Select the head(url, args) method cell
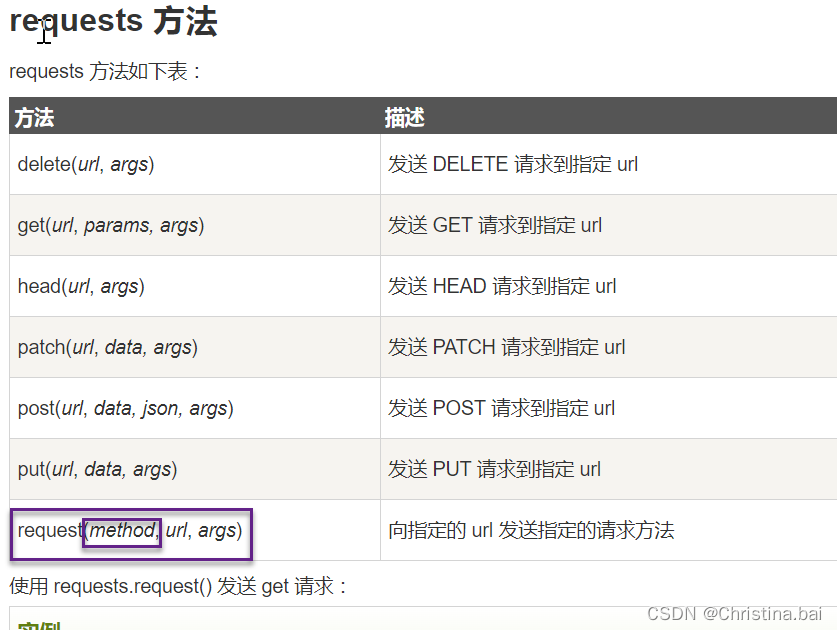This screenshot has width=837, height=630. 195,286
